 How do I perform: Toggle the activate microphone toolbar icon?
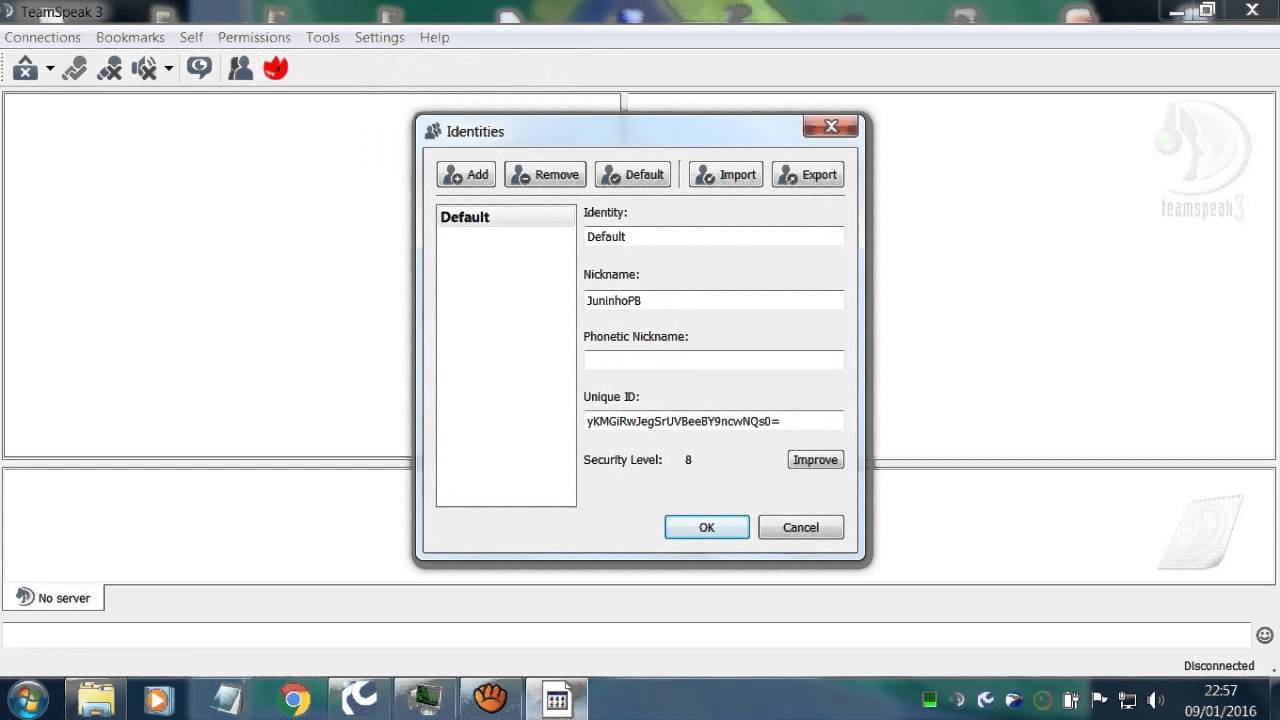[75, 68]
